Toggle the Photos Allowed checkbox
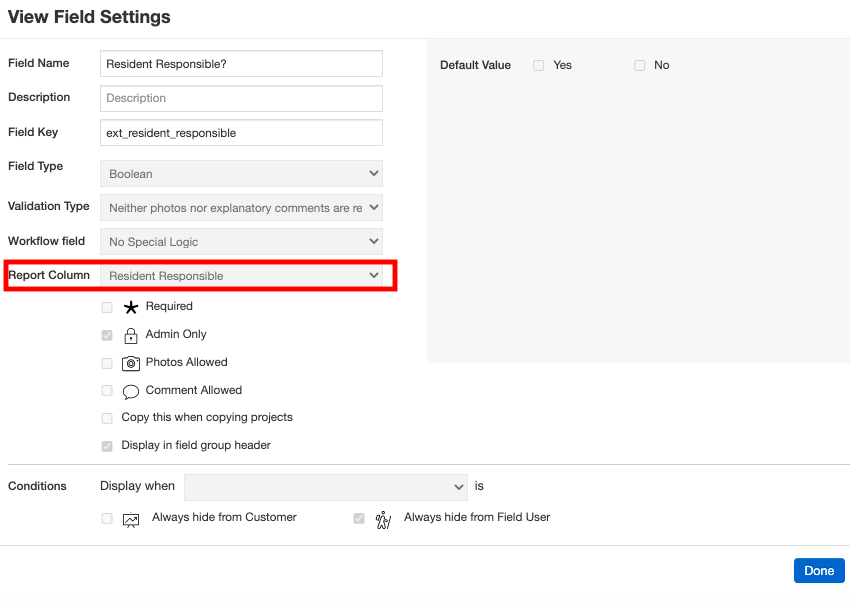The height and width of the screenshot is (607, 850). pyautogui.click(x=107, y=363)
